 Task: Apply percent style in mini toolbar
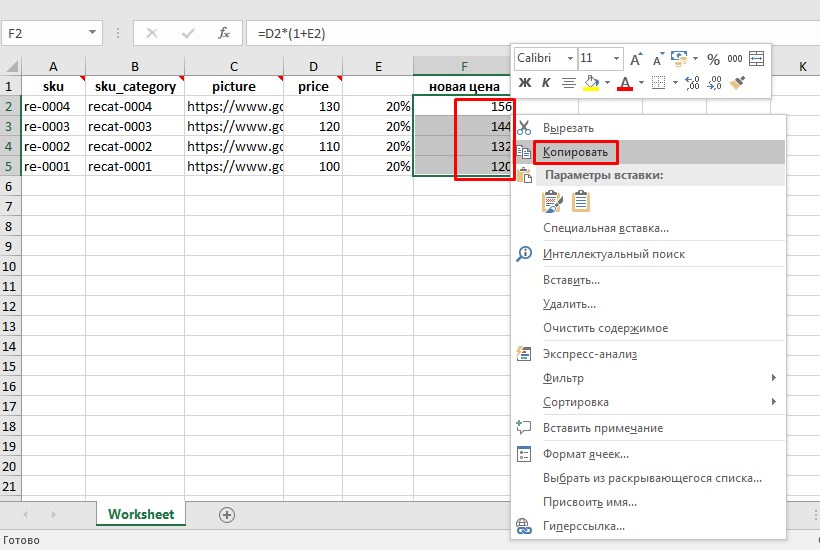point(713,59)
